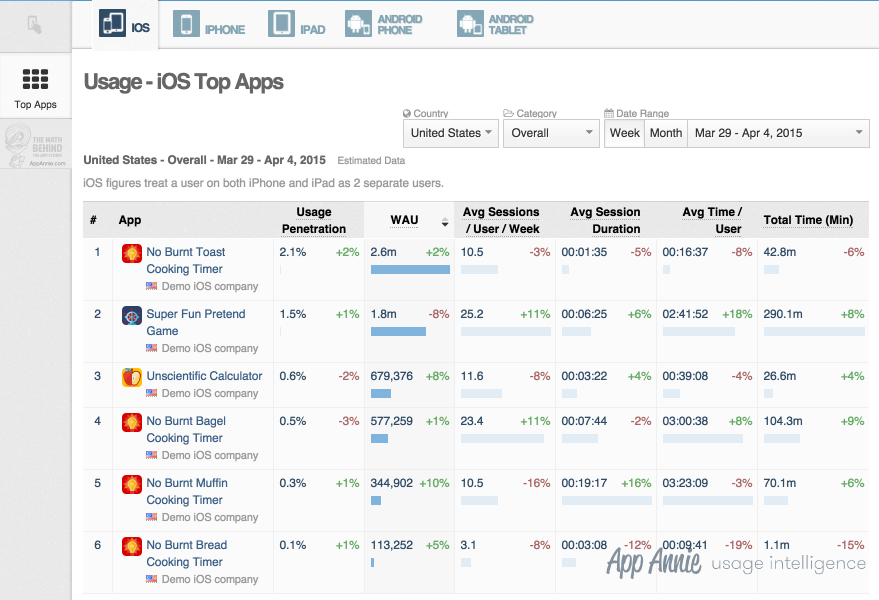The image size is (879, 600).
Task: Open the Overall category dropdown
Action: [x=552, y=133]
